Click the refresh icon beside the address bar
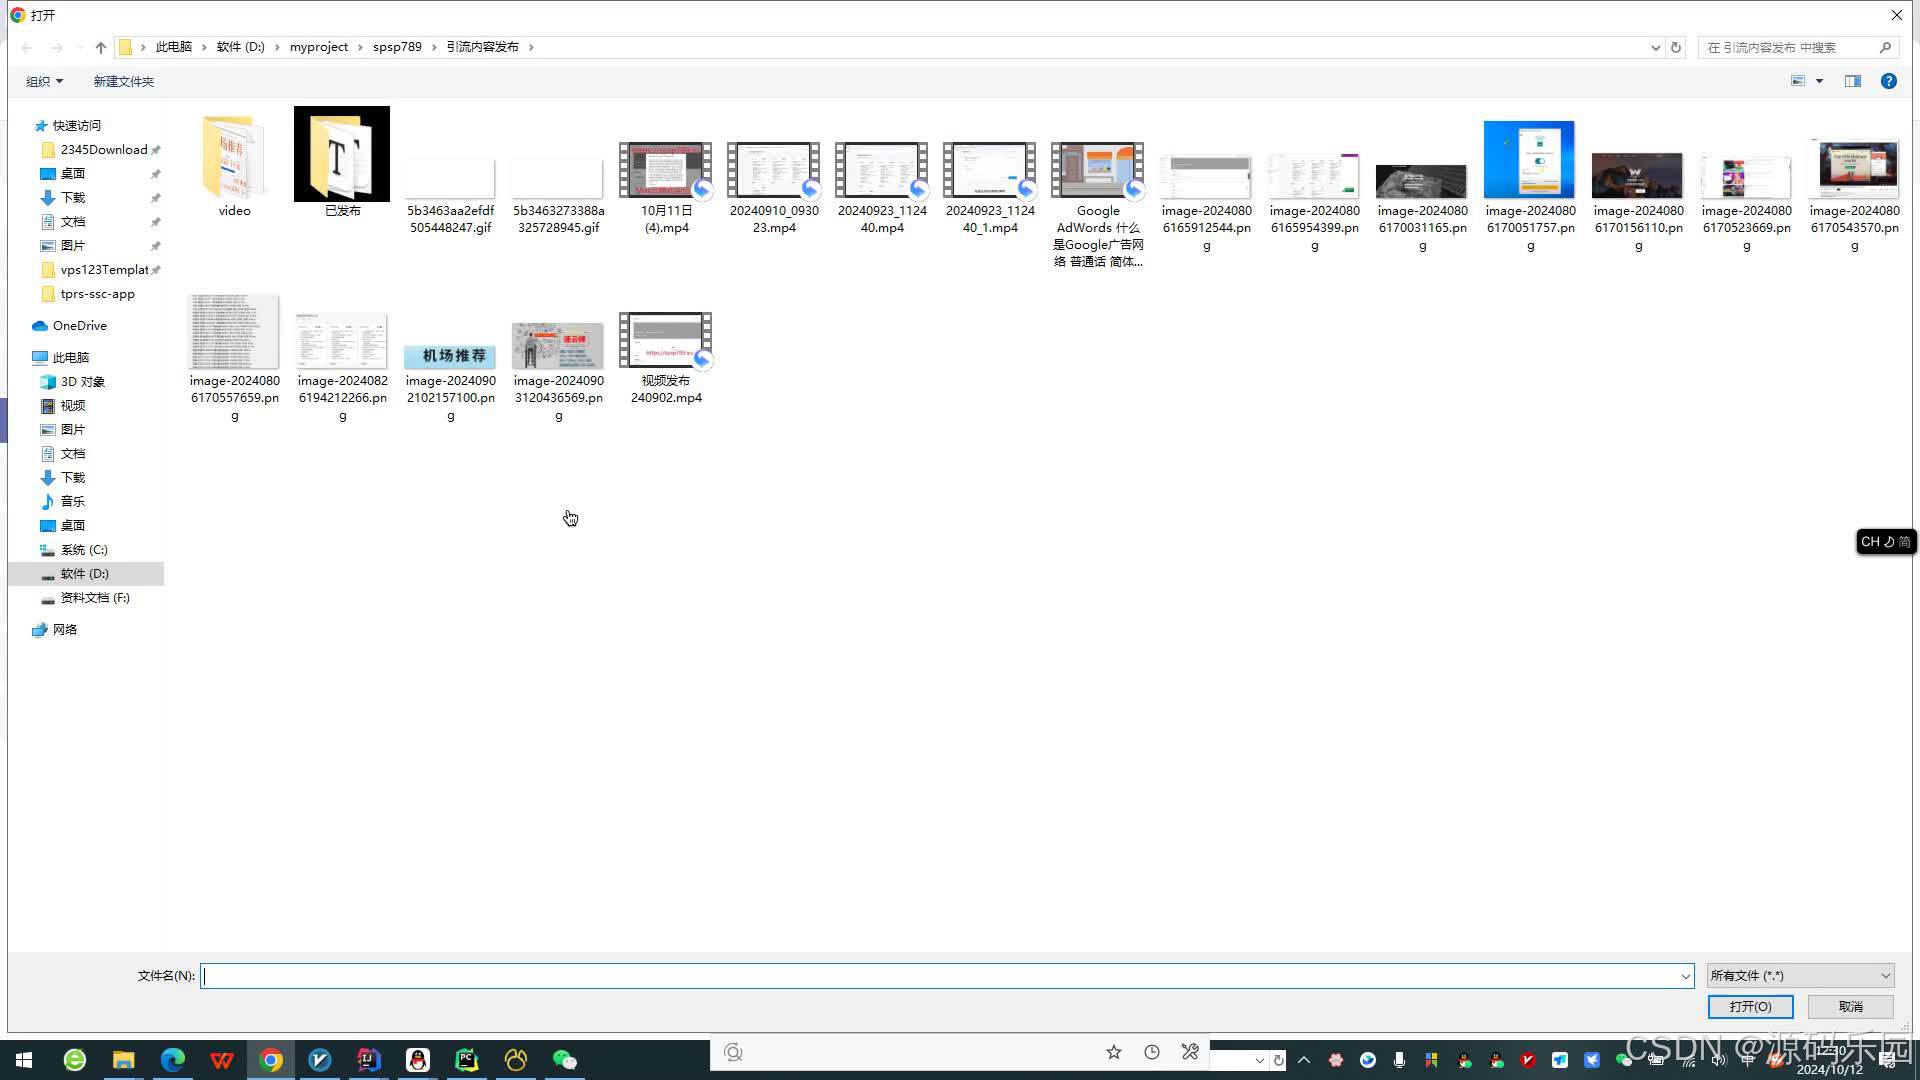Screen dimensions: 1920x1080 [1676, 47]
